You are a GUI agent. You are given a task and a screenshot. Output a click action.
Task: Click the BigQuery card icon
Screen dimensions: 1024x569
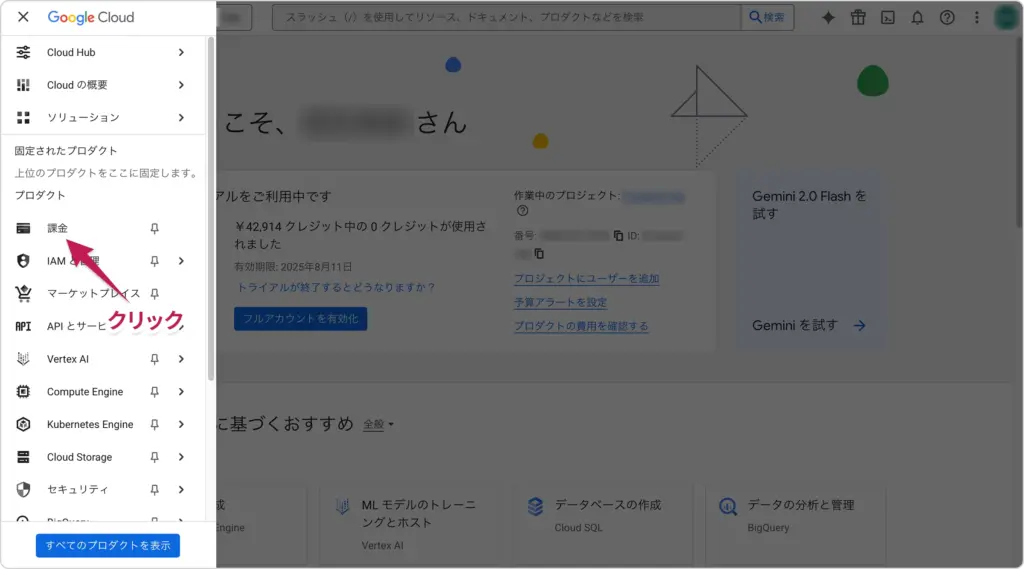[x=728, y=506]
